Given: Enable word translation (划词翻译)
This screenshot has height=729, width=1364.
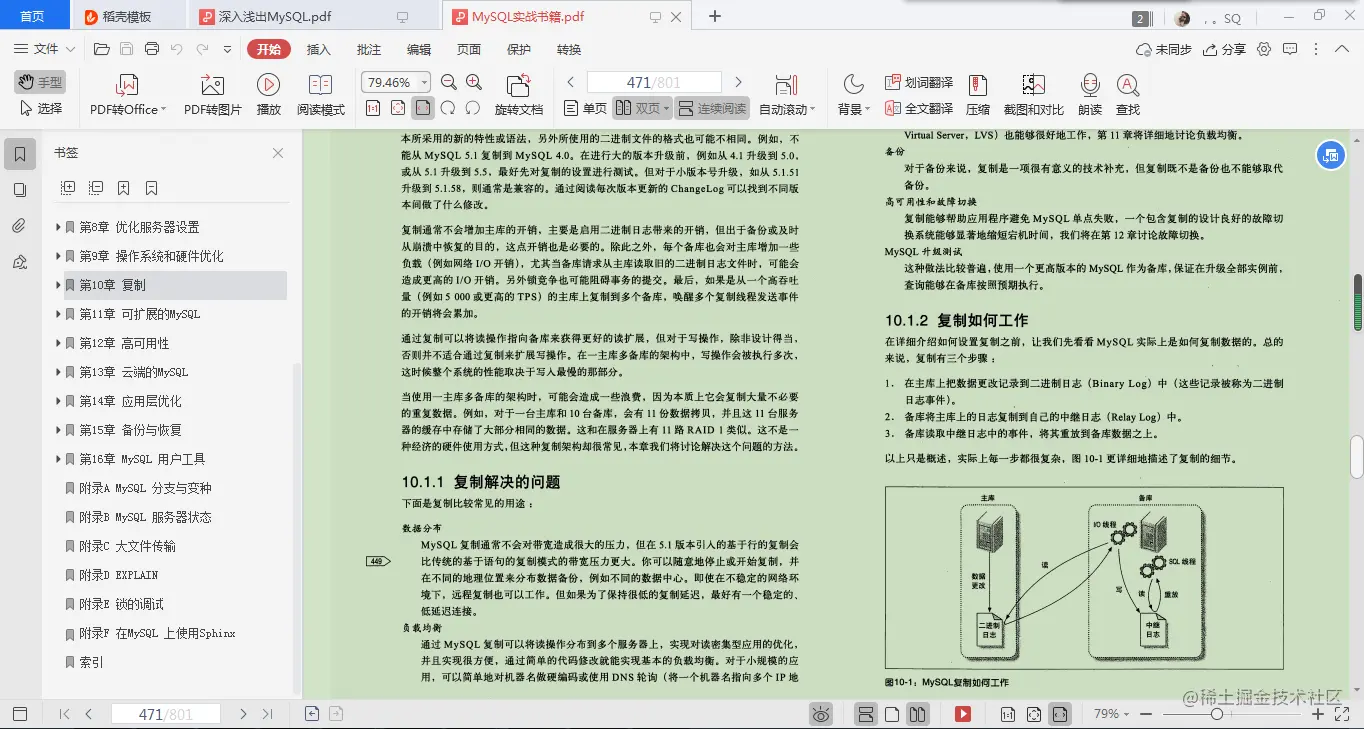Looking at the screenshot, I should tap(919, 82).
